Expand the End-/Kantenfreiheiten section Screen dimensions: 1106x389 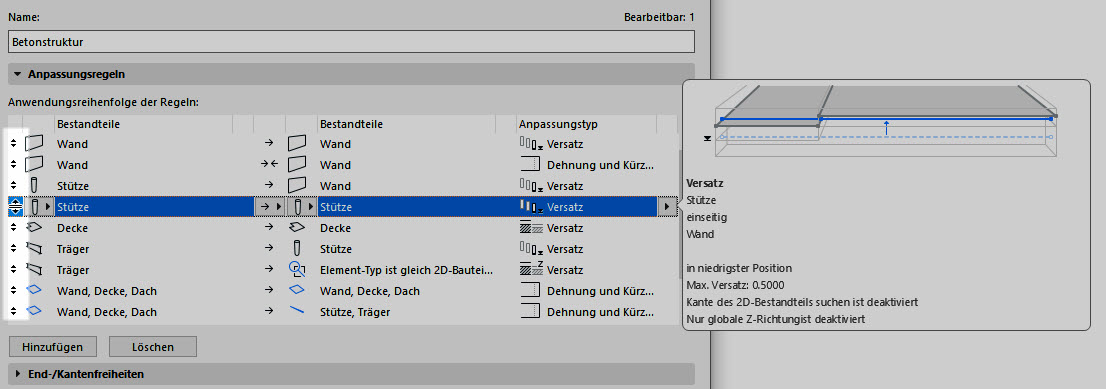pos(18,374)
